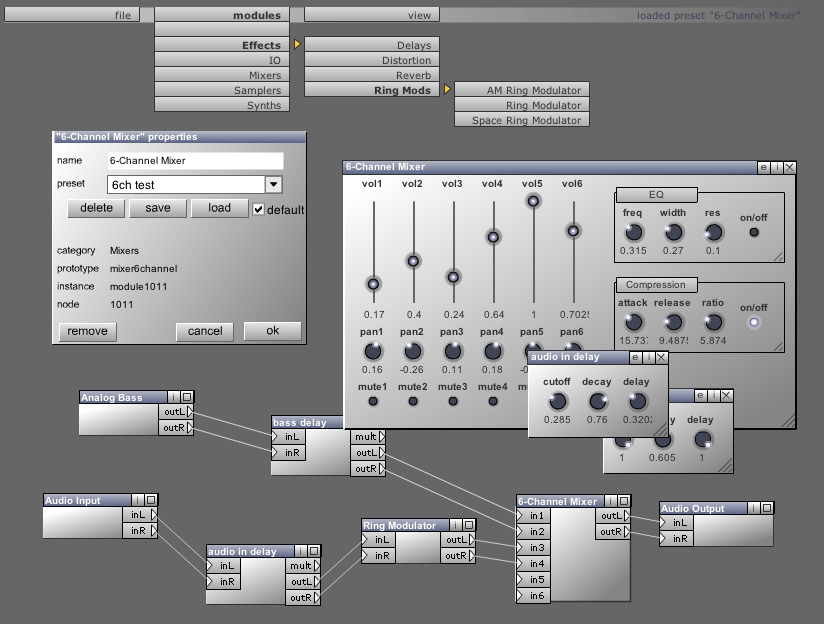Image resolution: width=824 pixels, height=624 pixels.
Task: Select the Samplers menu entry
Action: pos(222,90)
